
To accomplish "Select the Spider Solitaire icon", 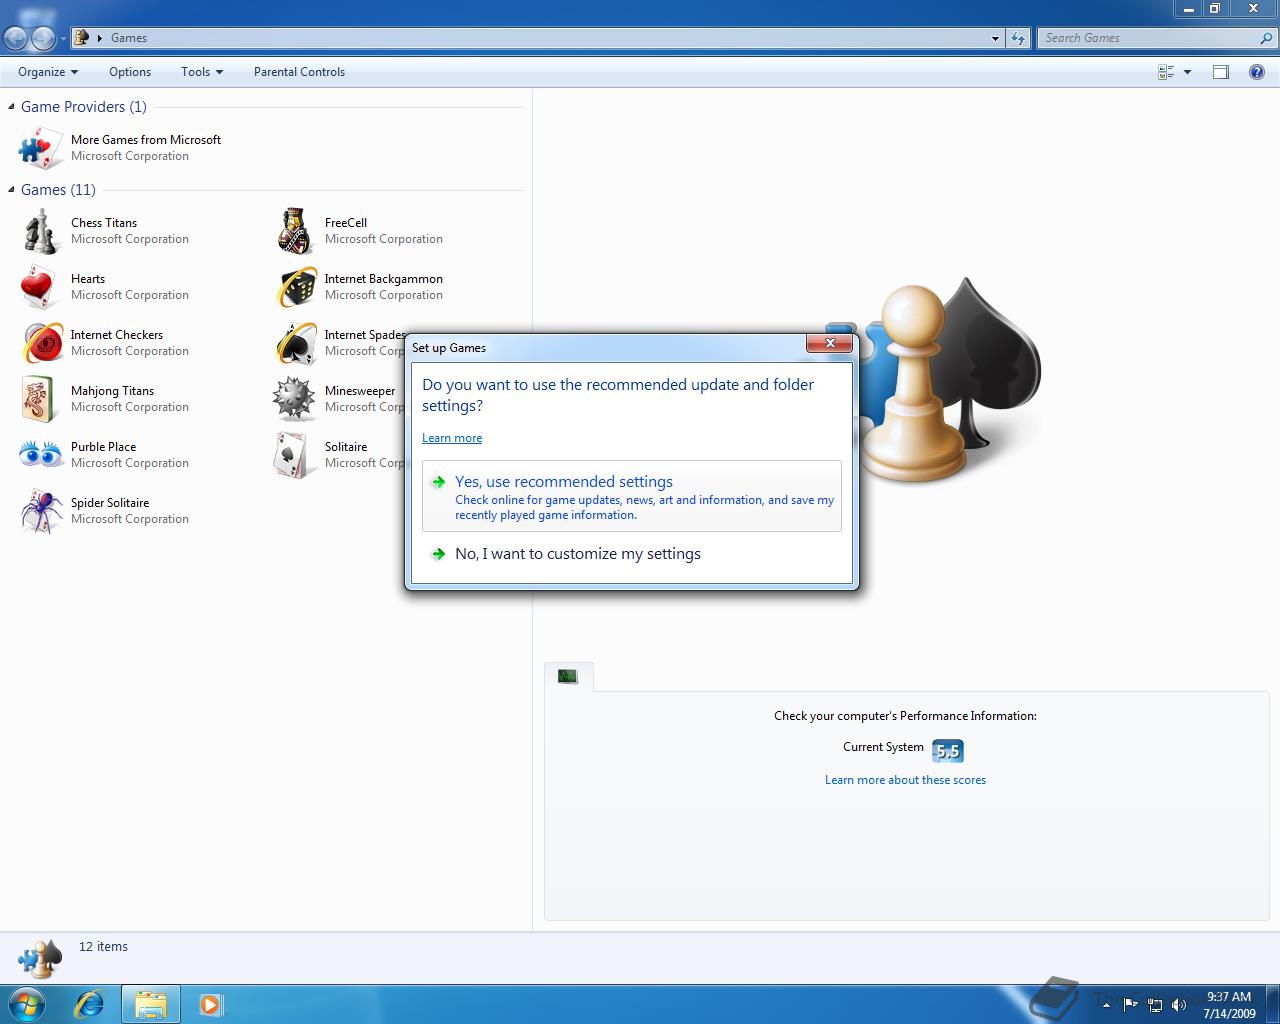I will [41, 511].
